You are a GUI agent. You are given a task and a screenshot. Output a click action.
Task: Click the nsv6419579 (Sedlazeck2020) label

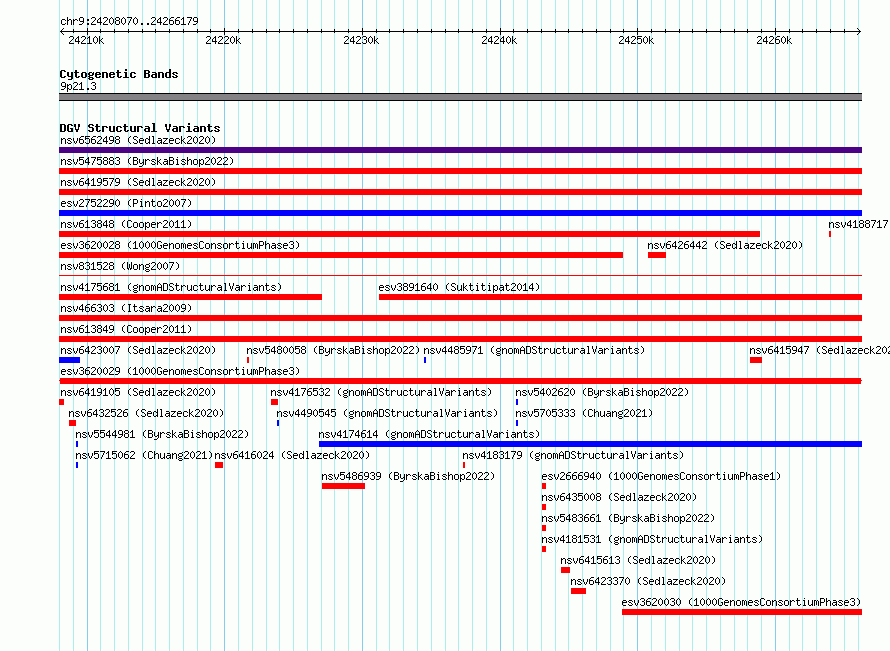pyautogui.click(x=138, y=182)
